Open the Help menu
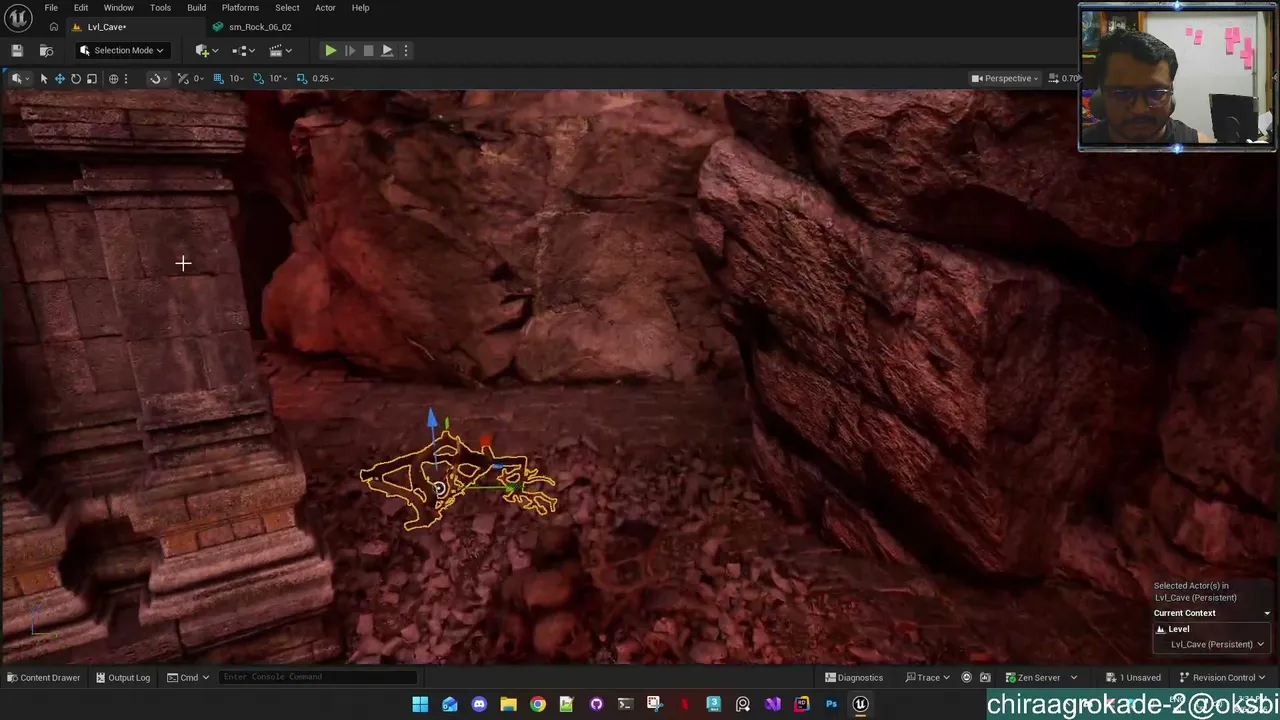This screenshot has height=720, width=1280. pyautogui.click(x=361, y=8)
